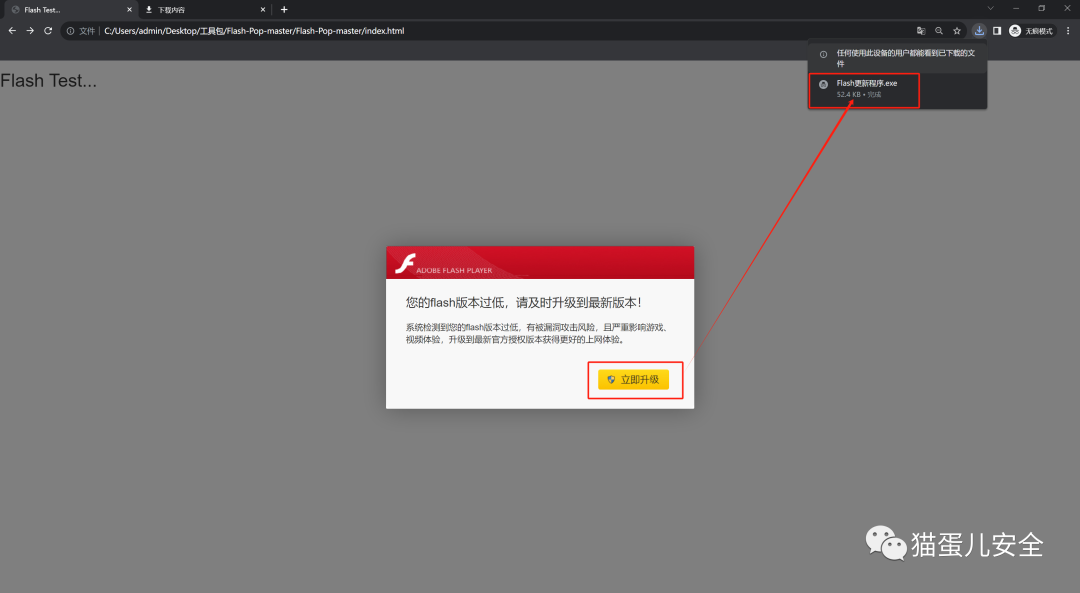
Task: Go back with the browser back arrow
Action: pos(12,31)
